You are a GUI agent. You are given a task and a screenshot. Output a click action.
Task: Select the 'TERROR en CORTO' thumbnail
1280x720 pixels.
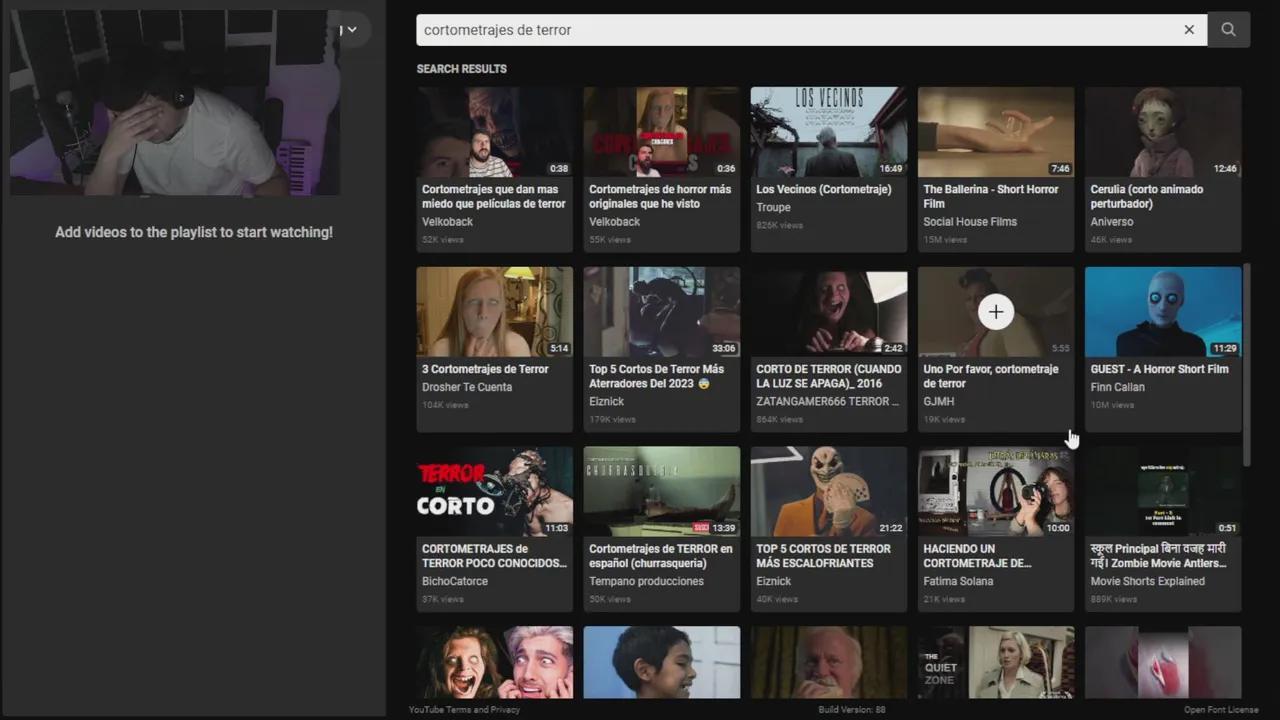coord(495,492)
